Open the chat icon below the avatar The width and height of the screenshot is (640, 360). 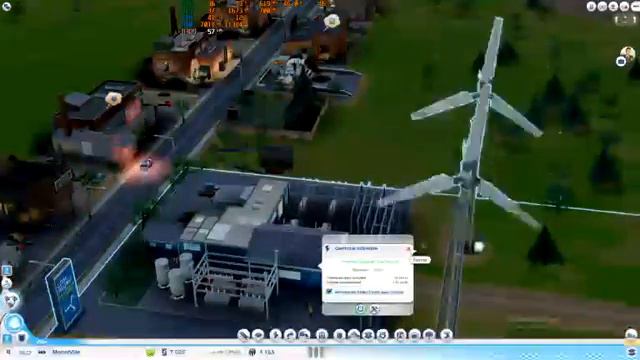coord(621,62)
